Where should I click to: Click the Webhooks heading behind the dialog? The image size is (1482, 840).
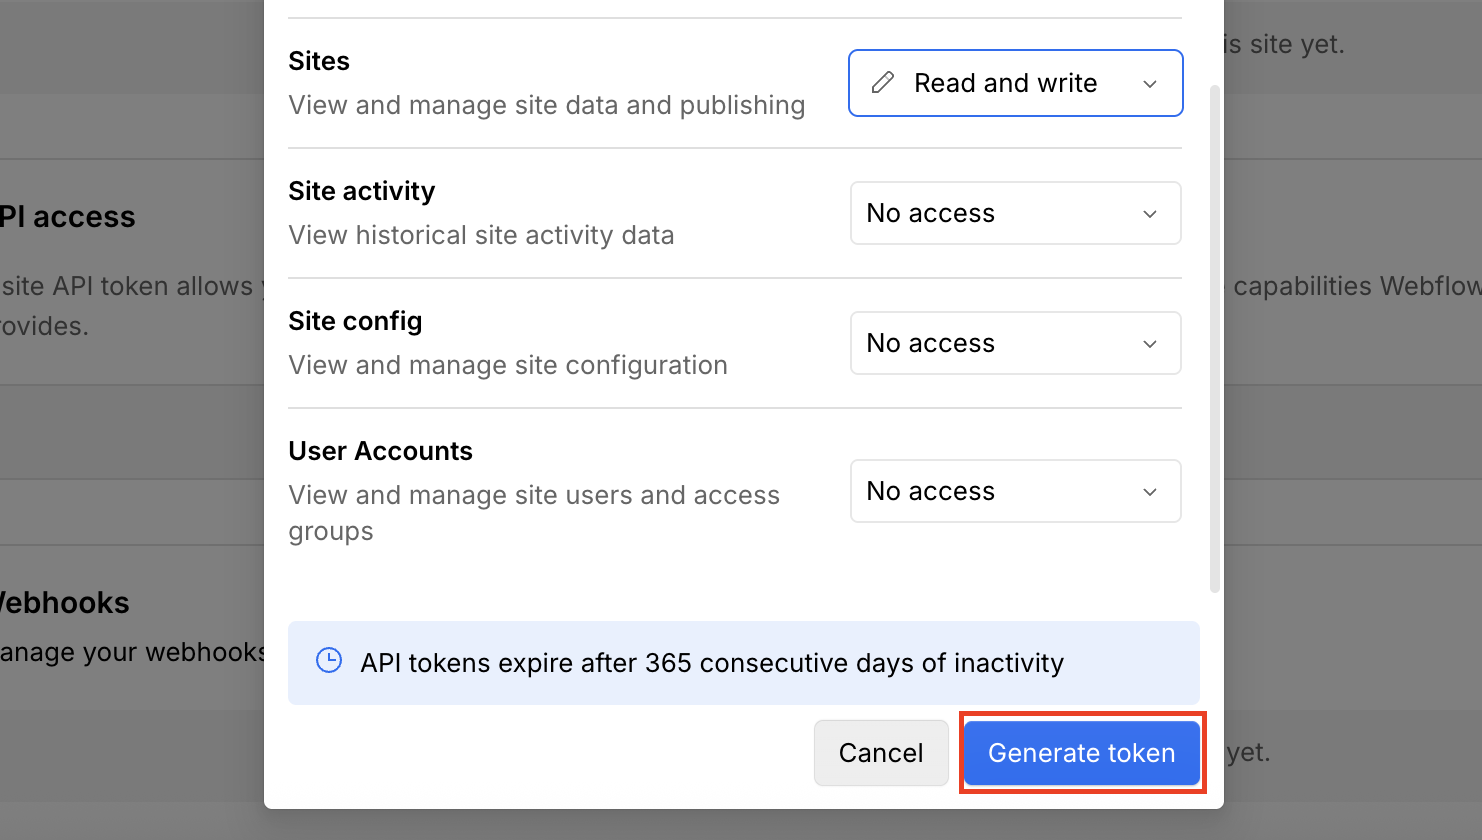coord(66,603)
